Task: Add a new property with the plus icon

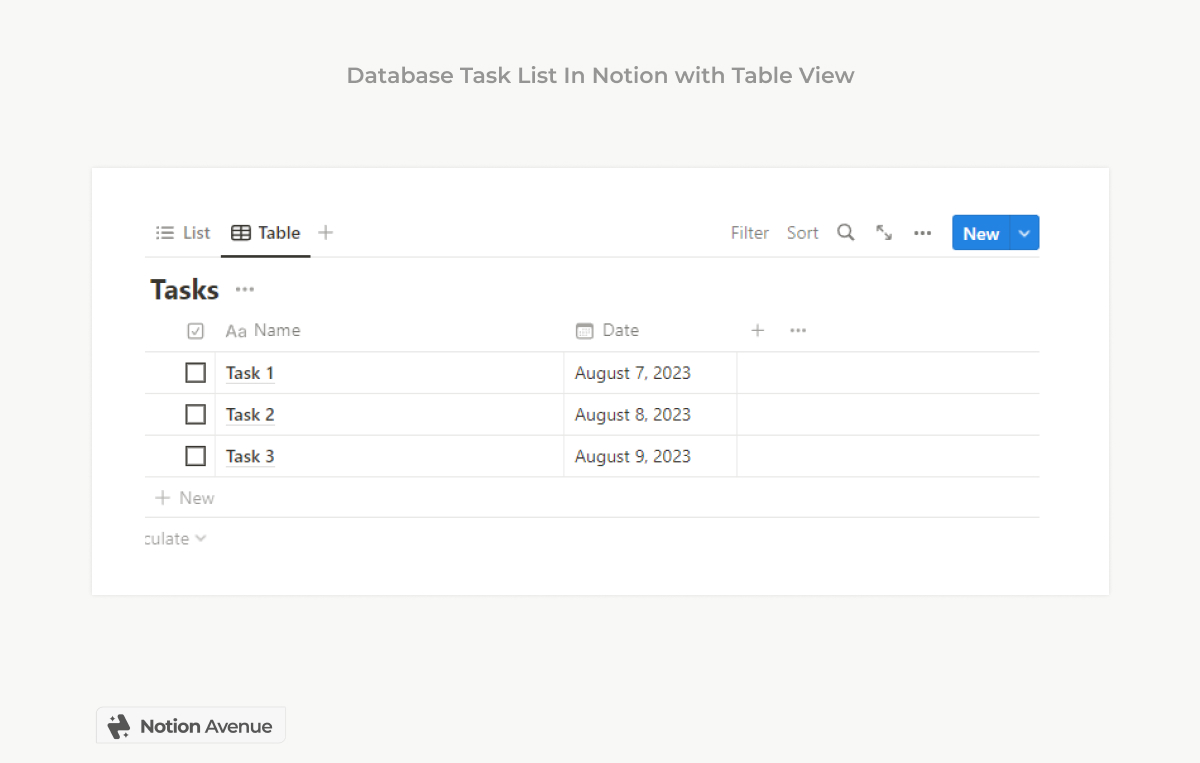Action: [x=757, y=330]
